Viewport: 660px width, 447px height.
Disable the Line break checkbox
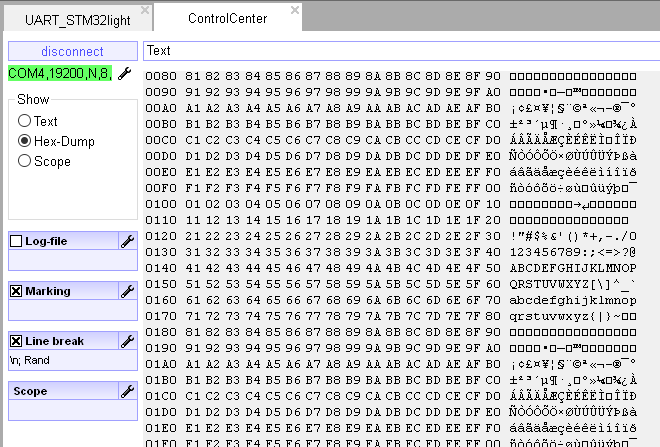click(16, 341)
